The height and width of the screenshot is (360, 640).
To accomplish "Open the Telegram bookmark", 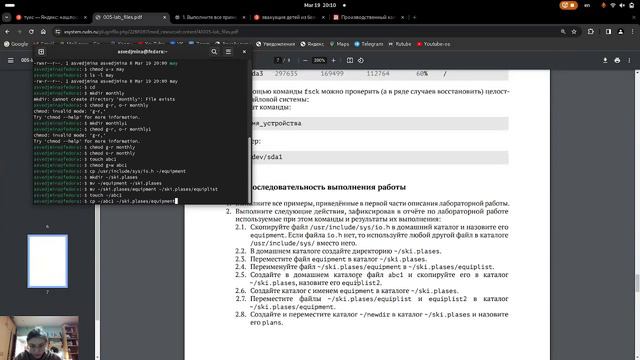I will [x=369, y=44].
